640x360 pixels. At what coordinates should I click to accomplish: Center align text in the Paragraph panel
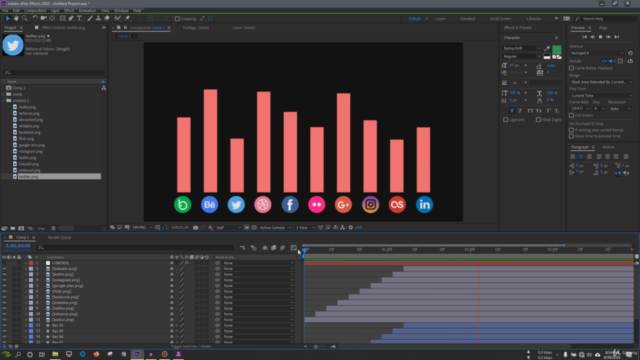(581, 157)
